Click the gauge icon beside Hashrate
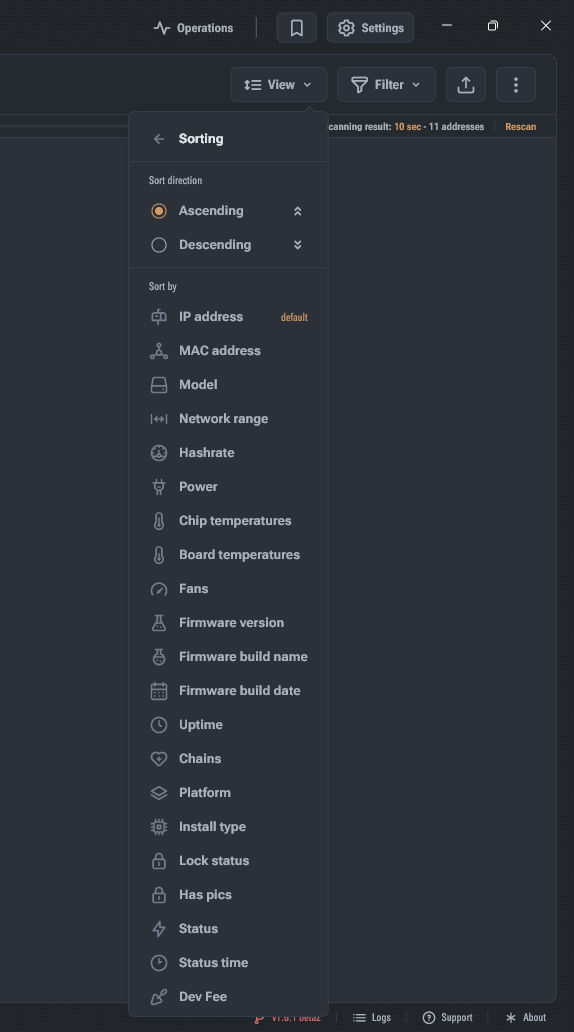Viewport: 574px width, 1032px height. (x=159, y=453)
